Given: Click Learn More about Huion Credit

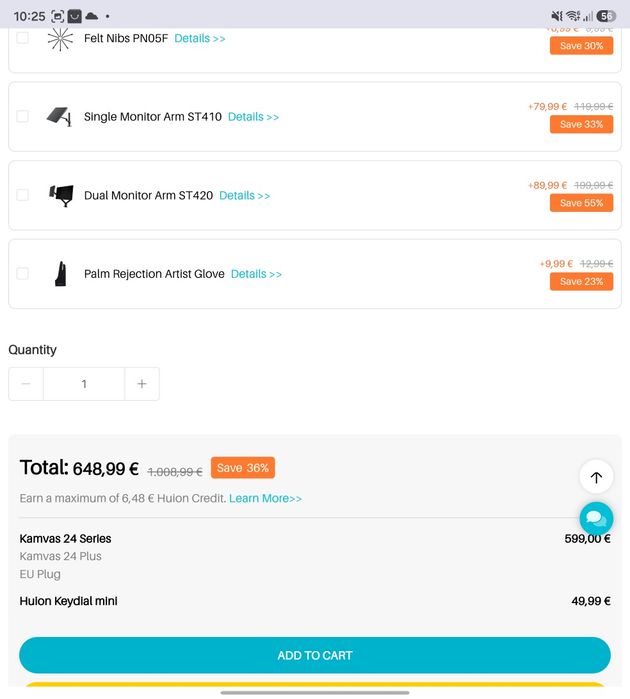Looking at the screenshot, I should tap(265, 498).
